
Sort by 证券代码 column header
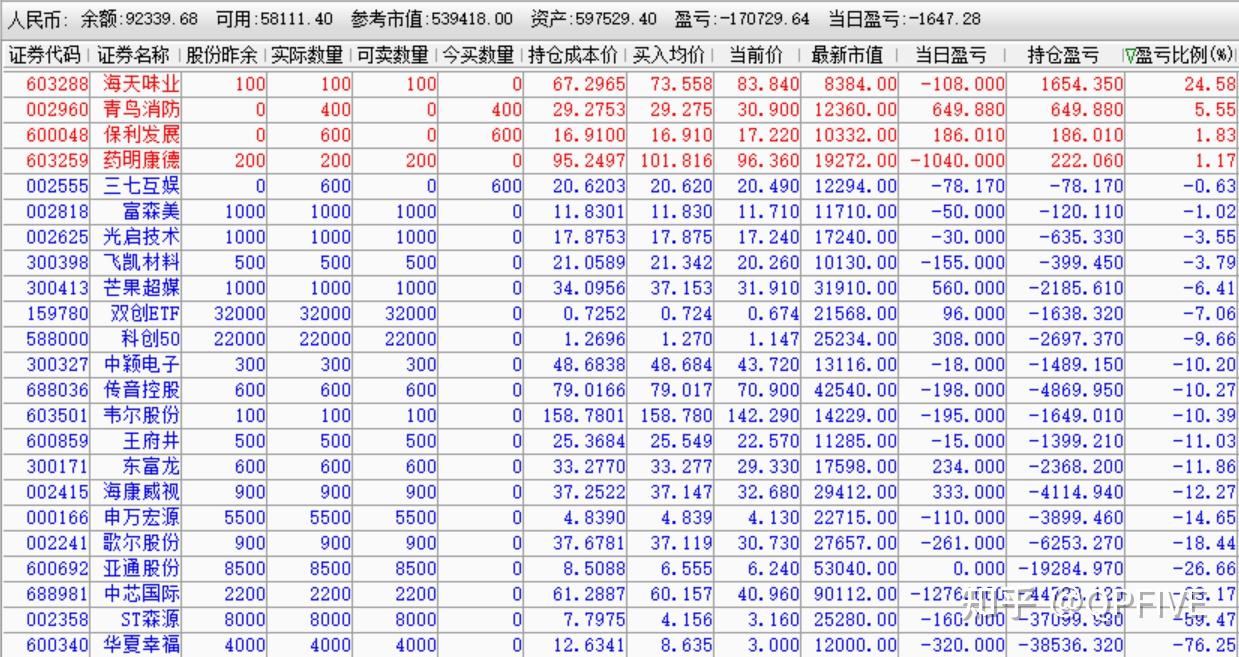click(46, 55)
